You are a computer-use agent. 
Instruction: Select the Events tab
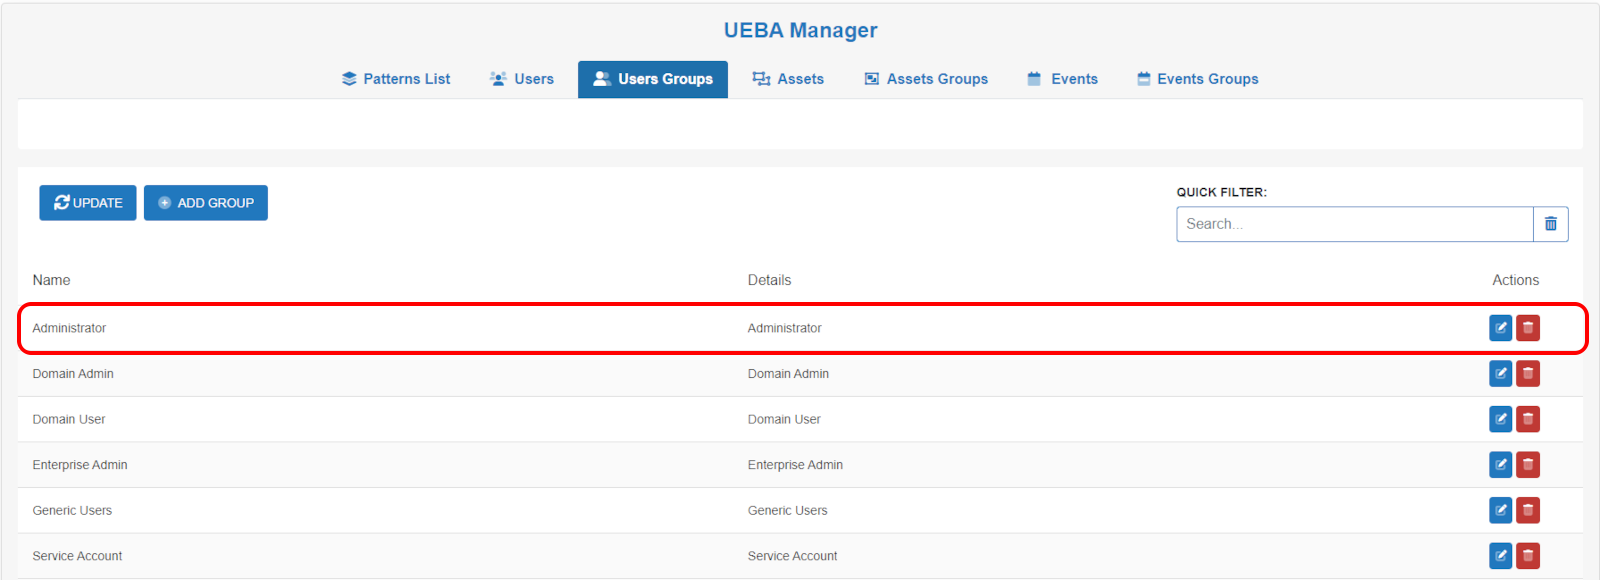point(1063,79)
